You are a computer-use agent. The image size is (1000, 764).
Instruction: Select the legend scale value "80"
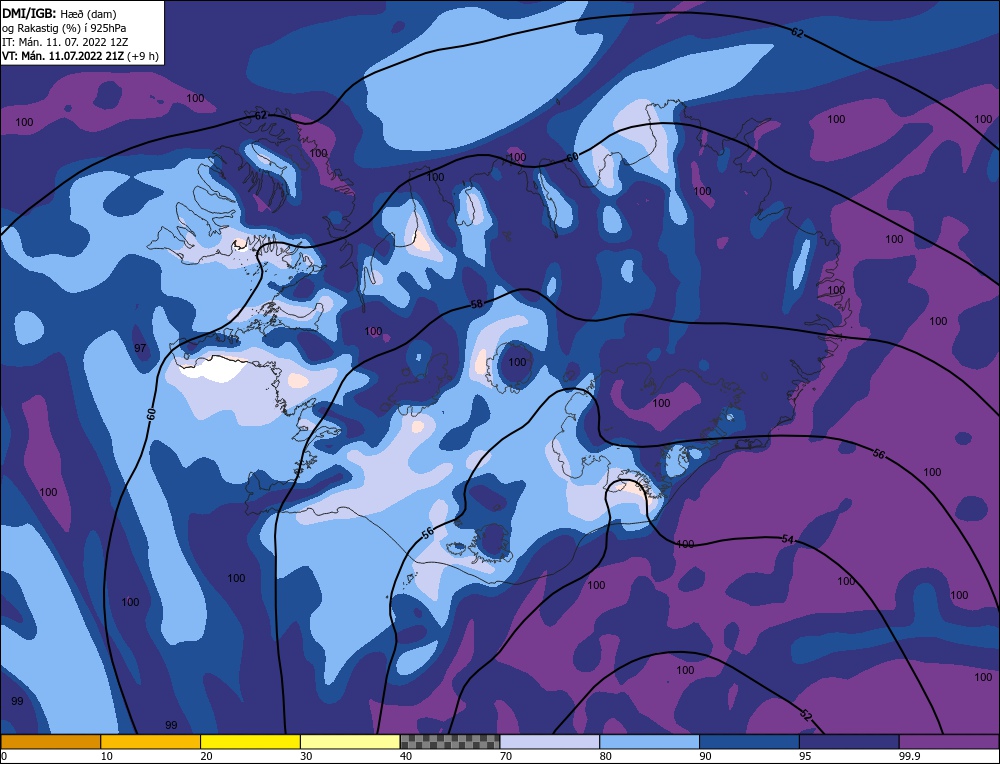click(x=606, y=756)
